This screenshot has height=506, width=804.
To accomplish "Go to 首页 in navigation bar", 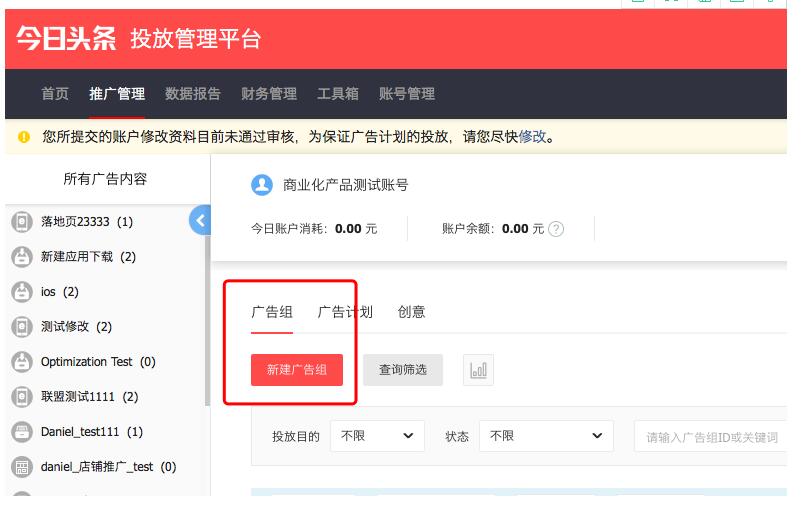I will (55, 94).
